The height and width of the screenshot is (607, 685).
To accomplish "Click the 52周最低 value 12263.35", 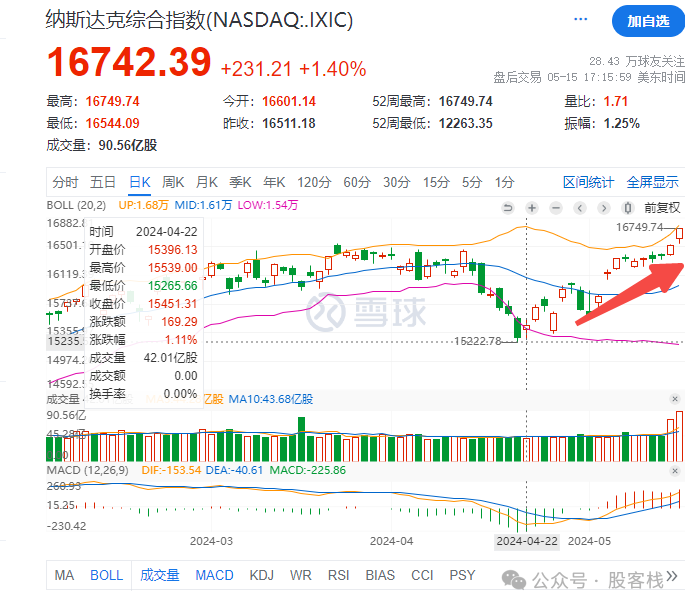I will 465,123.
